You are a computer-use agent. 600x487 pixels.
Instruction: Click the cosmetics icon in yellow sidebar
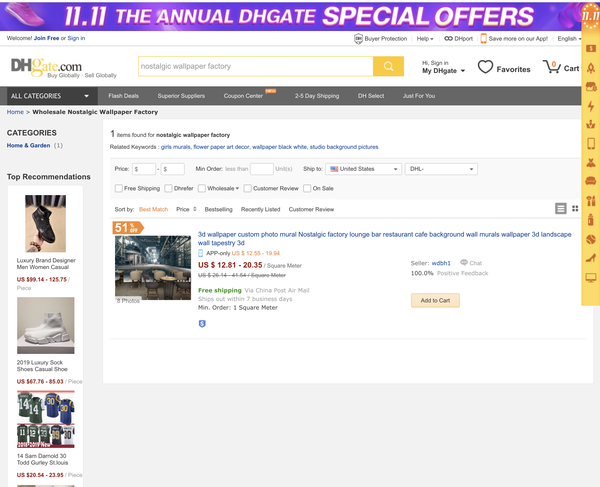tap(591, 200)
